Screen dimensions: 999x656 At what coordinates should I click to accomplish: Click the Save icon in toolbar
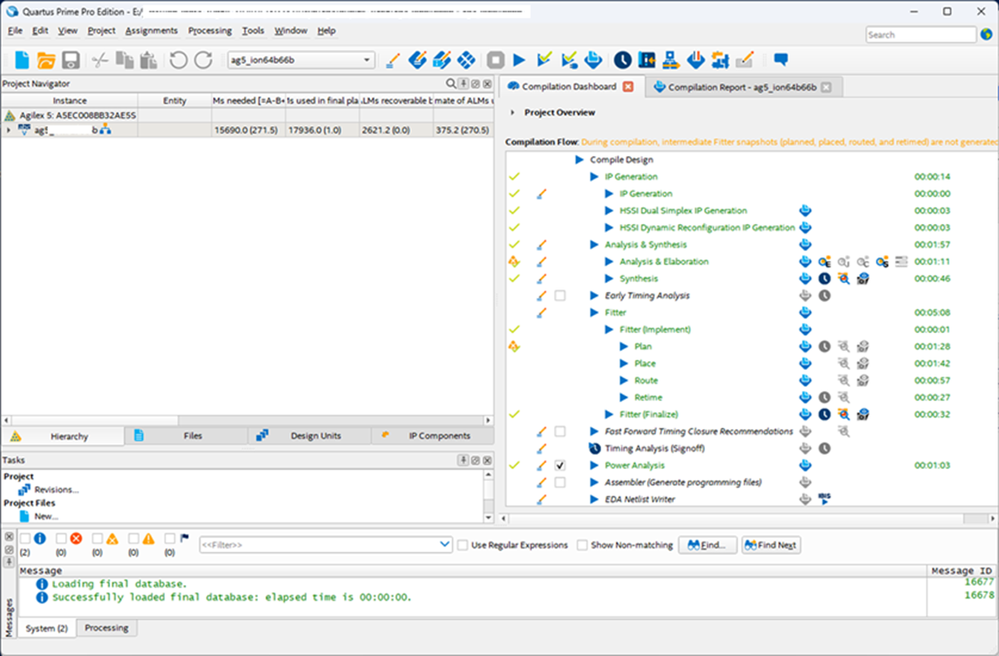point(70,60)
